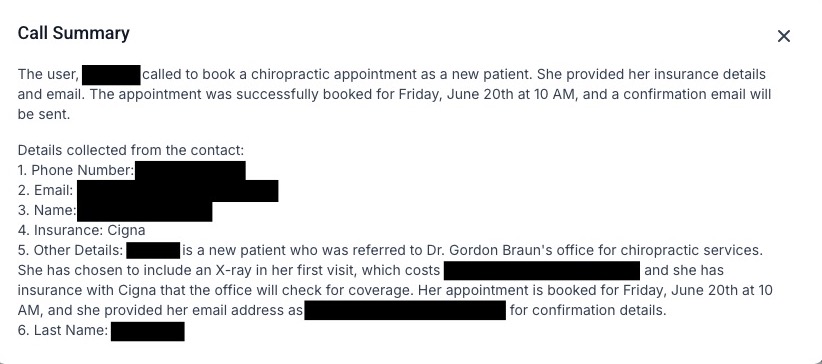Click redacted email before "for confirmation details"
Viewport: 822px width, 364px height.
point(405,310)
